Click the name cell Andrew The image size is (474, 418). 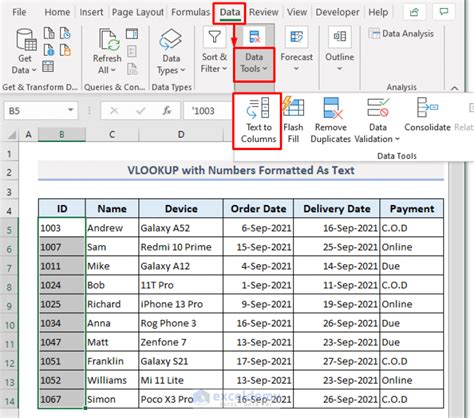[x=112, y=228]
